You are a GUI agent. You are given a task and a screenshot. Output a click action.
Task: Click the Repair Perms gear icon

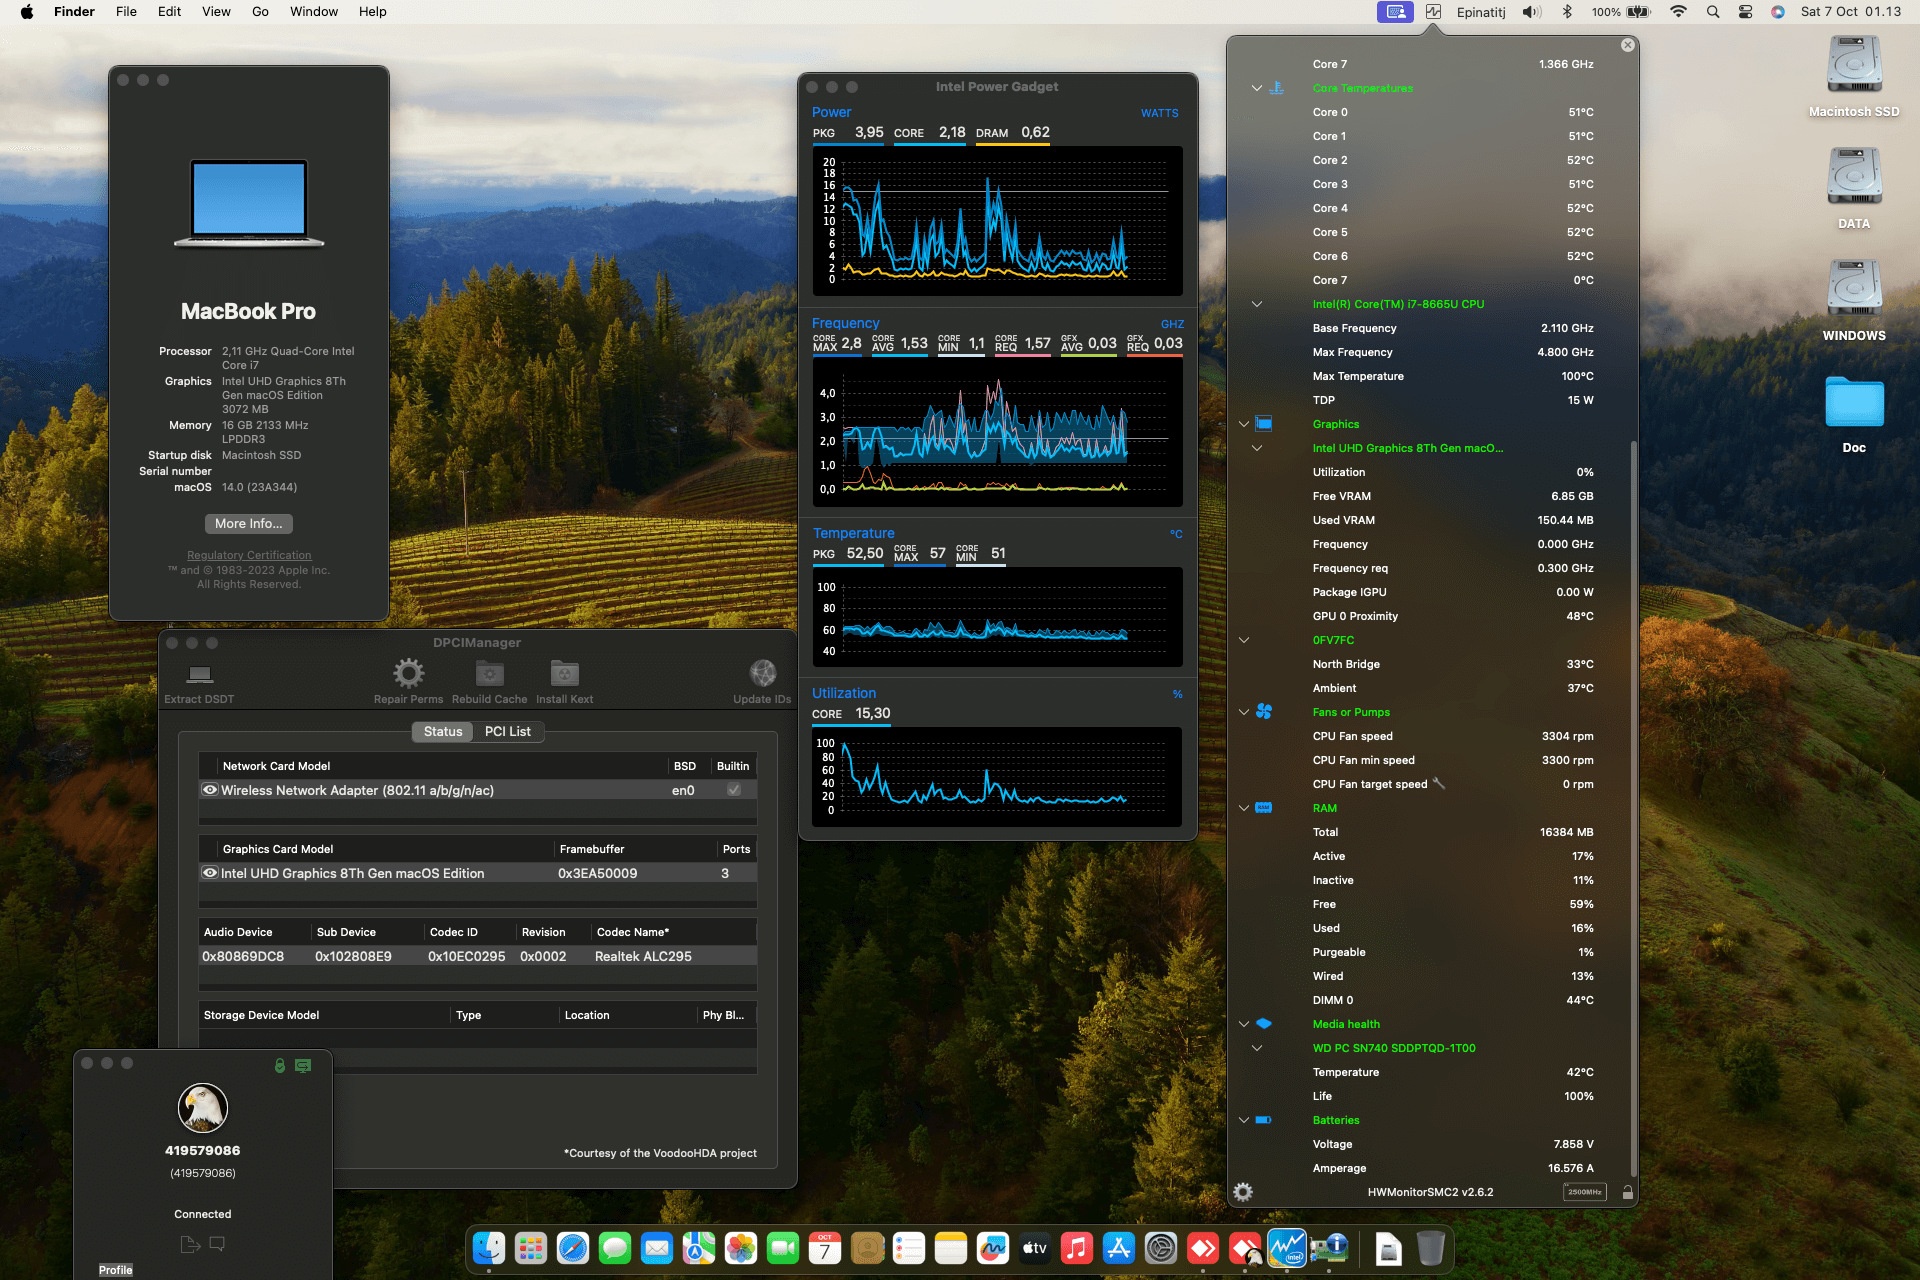pyautogui.click(x=408, y=673)
